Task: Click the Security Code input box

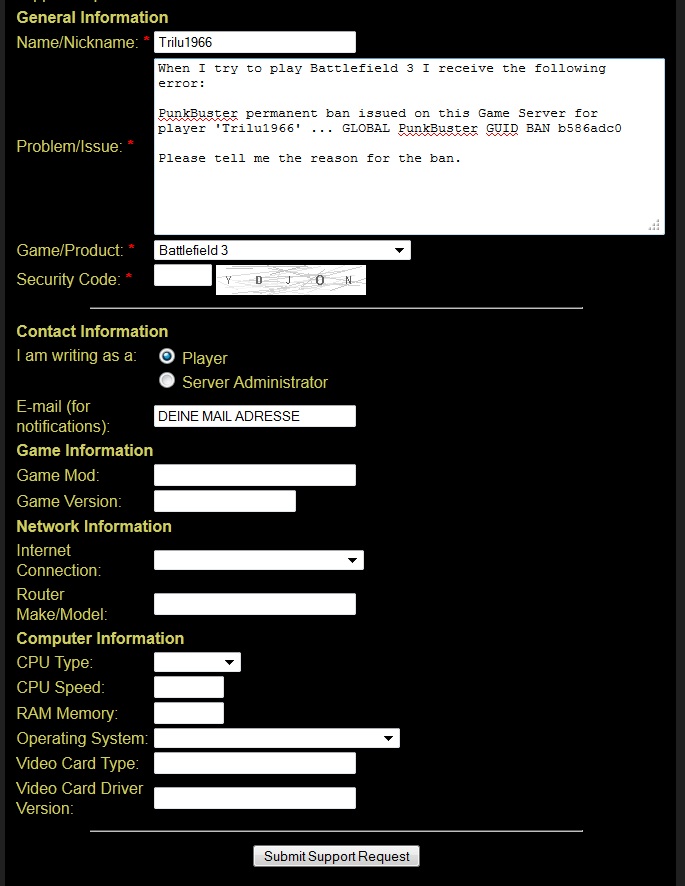Action: pos(183,276)
